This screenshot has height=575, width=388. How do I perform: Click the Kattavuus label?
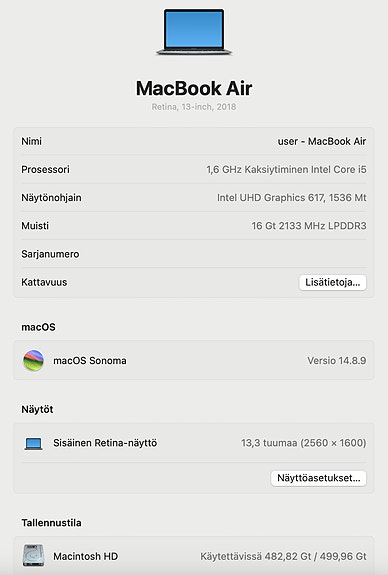click(44, 282)
